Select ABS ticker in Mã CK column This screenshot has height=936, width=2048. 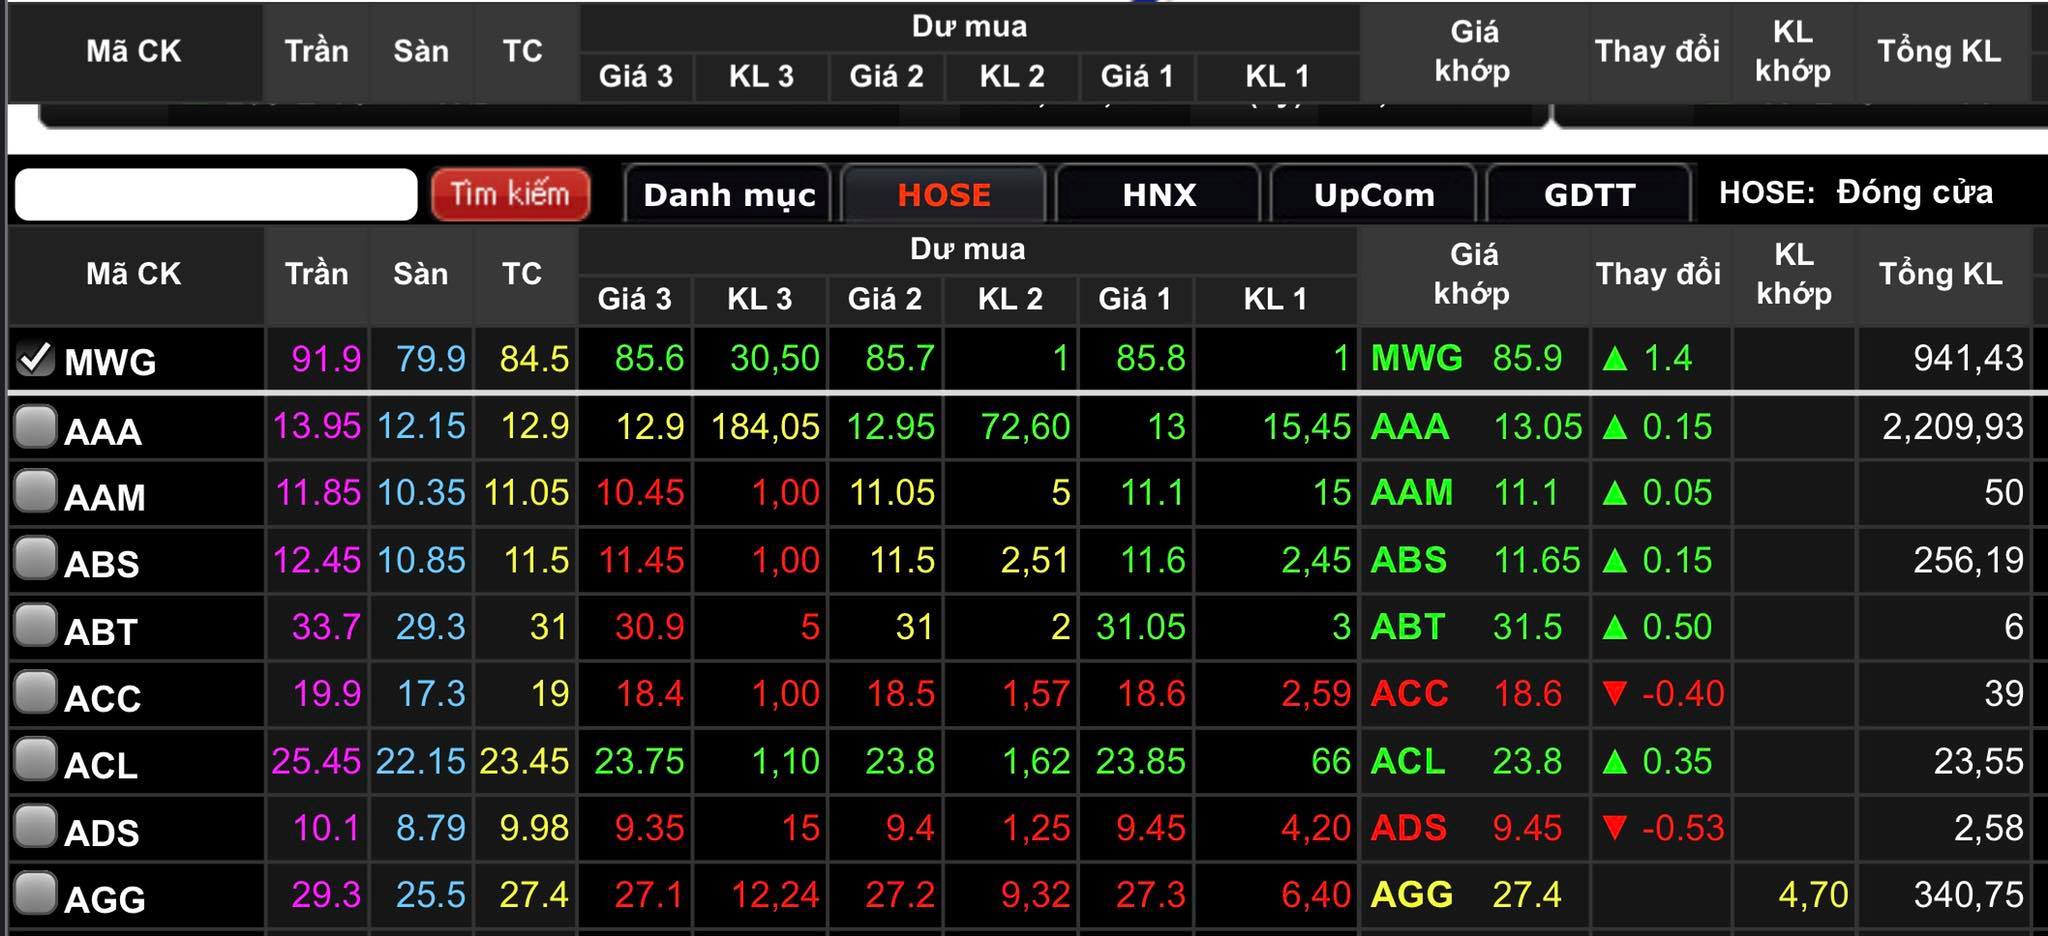pyautogui.click(x=102, y=564)
